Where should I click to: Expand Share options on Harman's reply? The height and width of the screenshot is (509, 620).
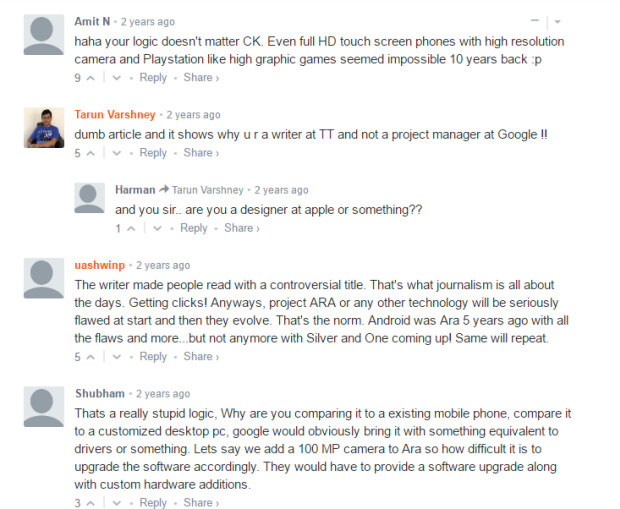[241, 228]
